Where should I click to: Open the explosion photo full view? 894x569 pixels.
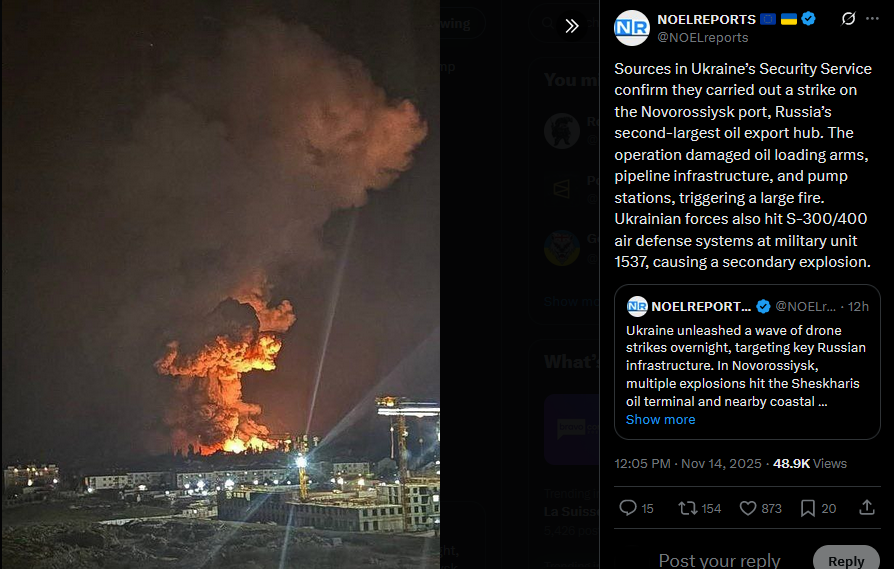[x=221, y=284]
